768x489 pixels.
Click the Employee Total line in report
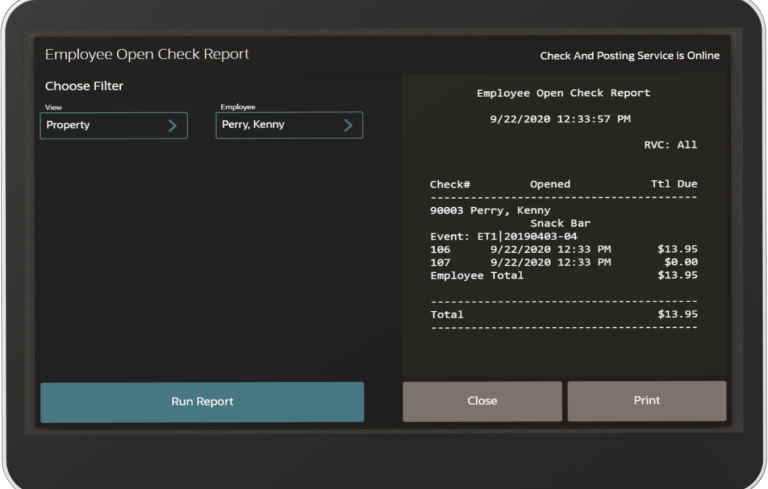563,275
